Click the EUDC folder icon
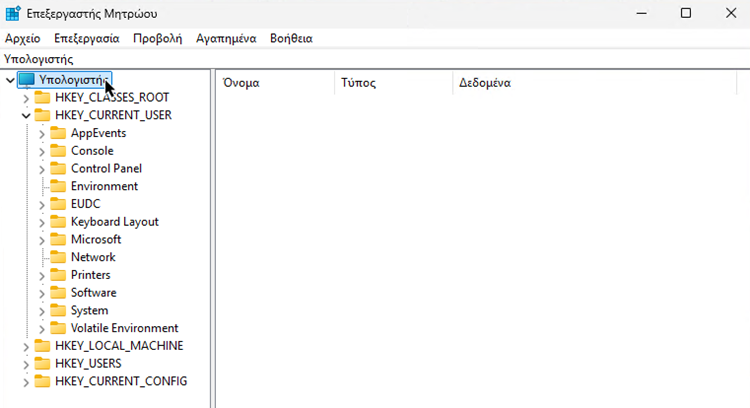This screenshot has width=750, height=408. (x=58, y=204)
